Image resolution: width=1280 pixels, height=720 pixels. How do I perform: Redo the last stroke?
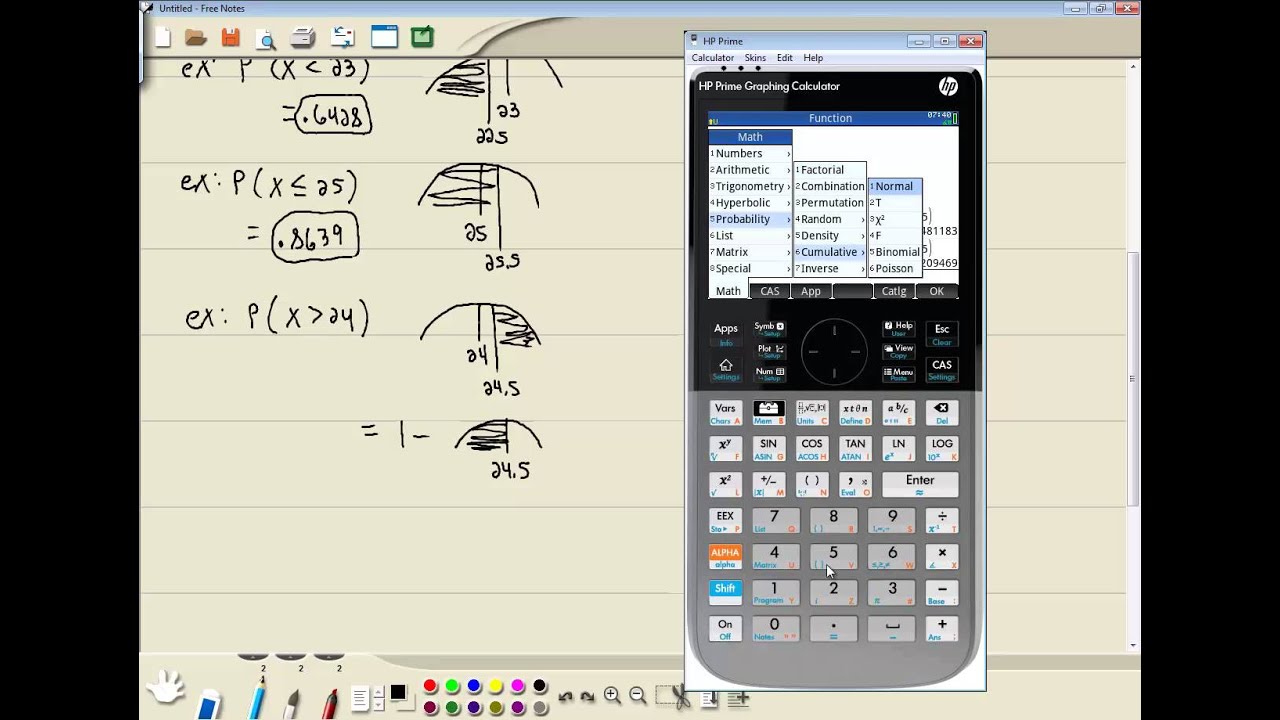click(588, 697)
